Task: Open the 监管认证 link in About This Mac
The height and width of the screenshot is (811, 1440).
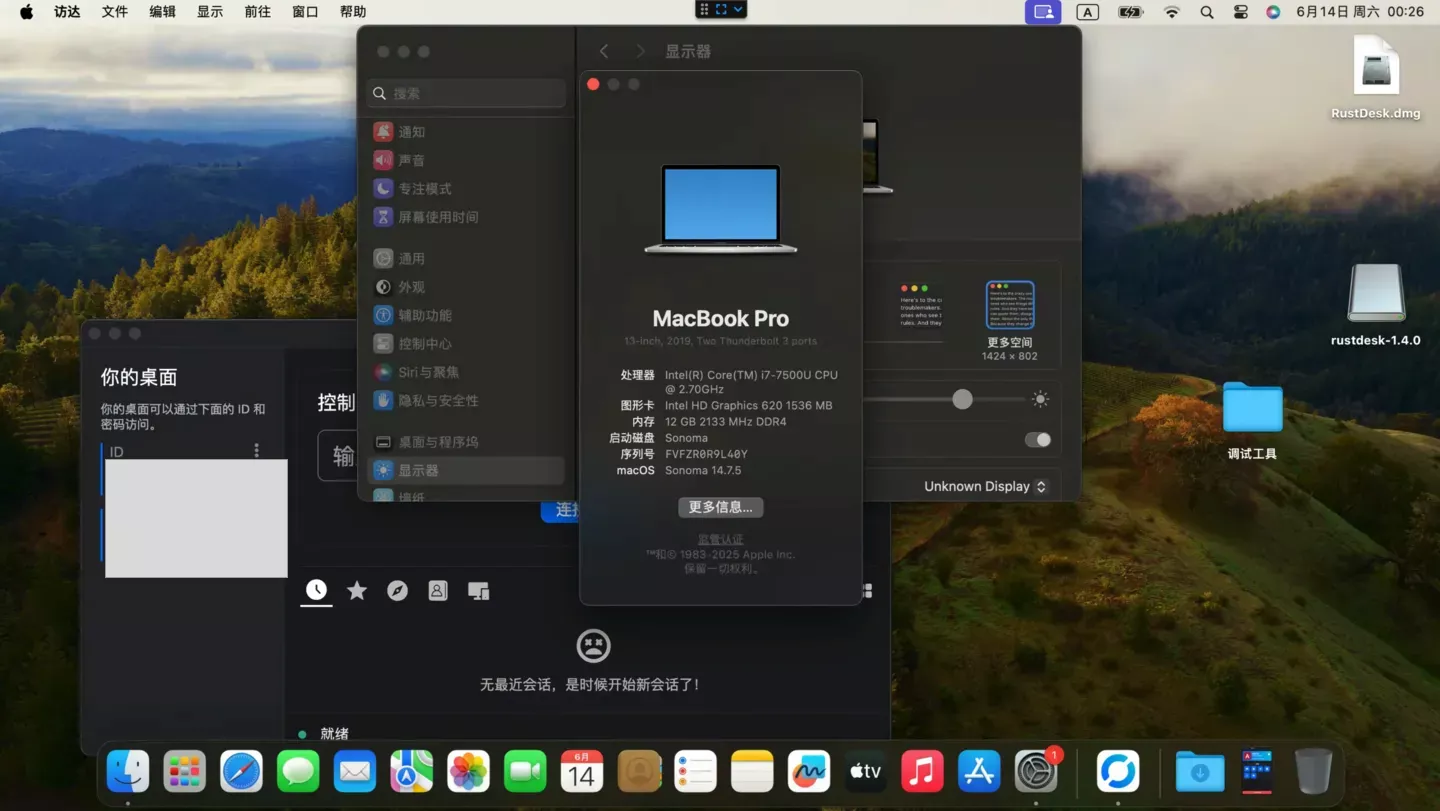Action: [x=720, y=538]
